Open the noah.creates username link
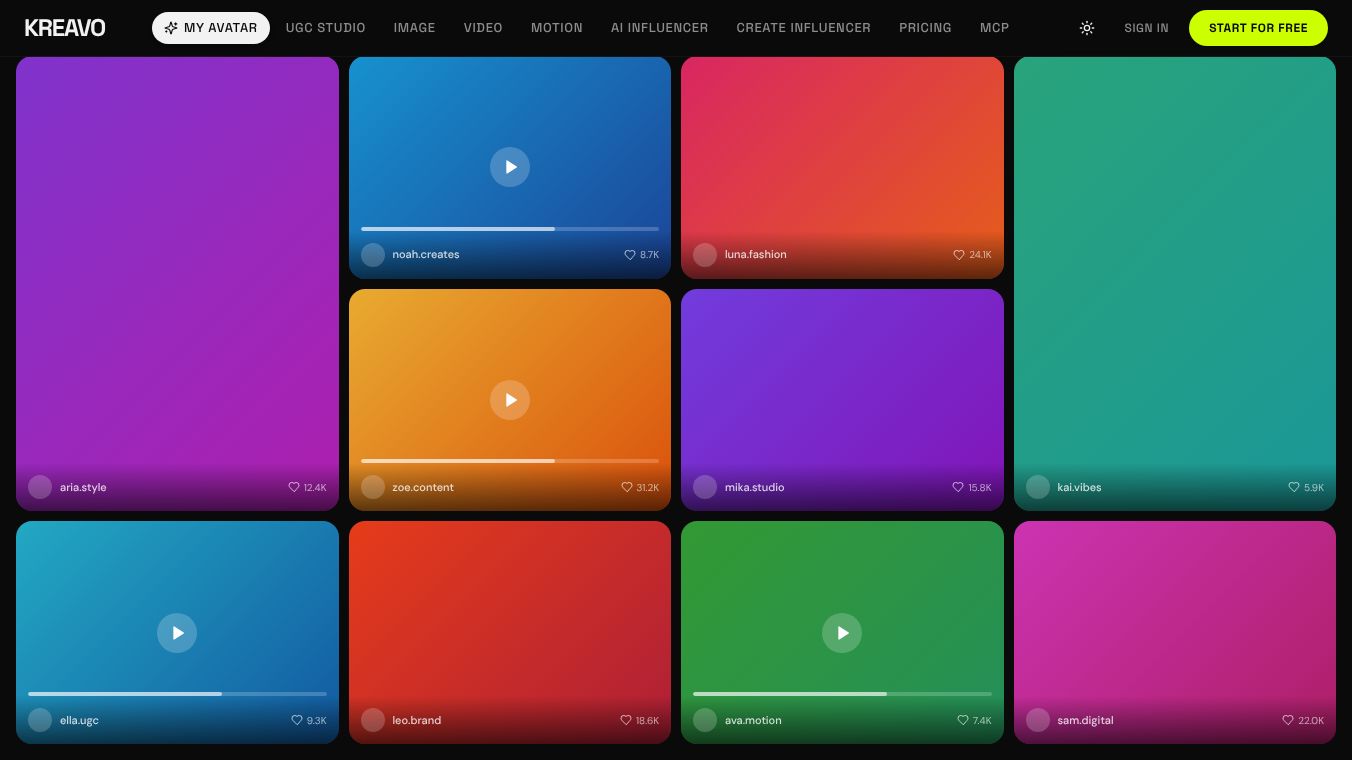1352x760 pixels. (x=426, y=255)
